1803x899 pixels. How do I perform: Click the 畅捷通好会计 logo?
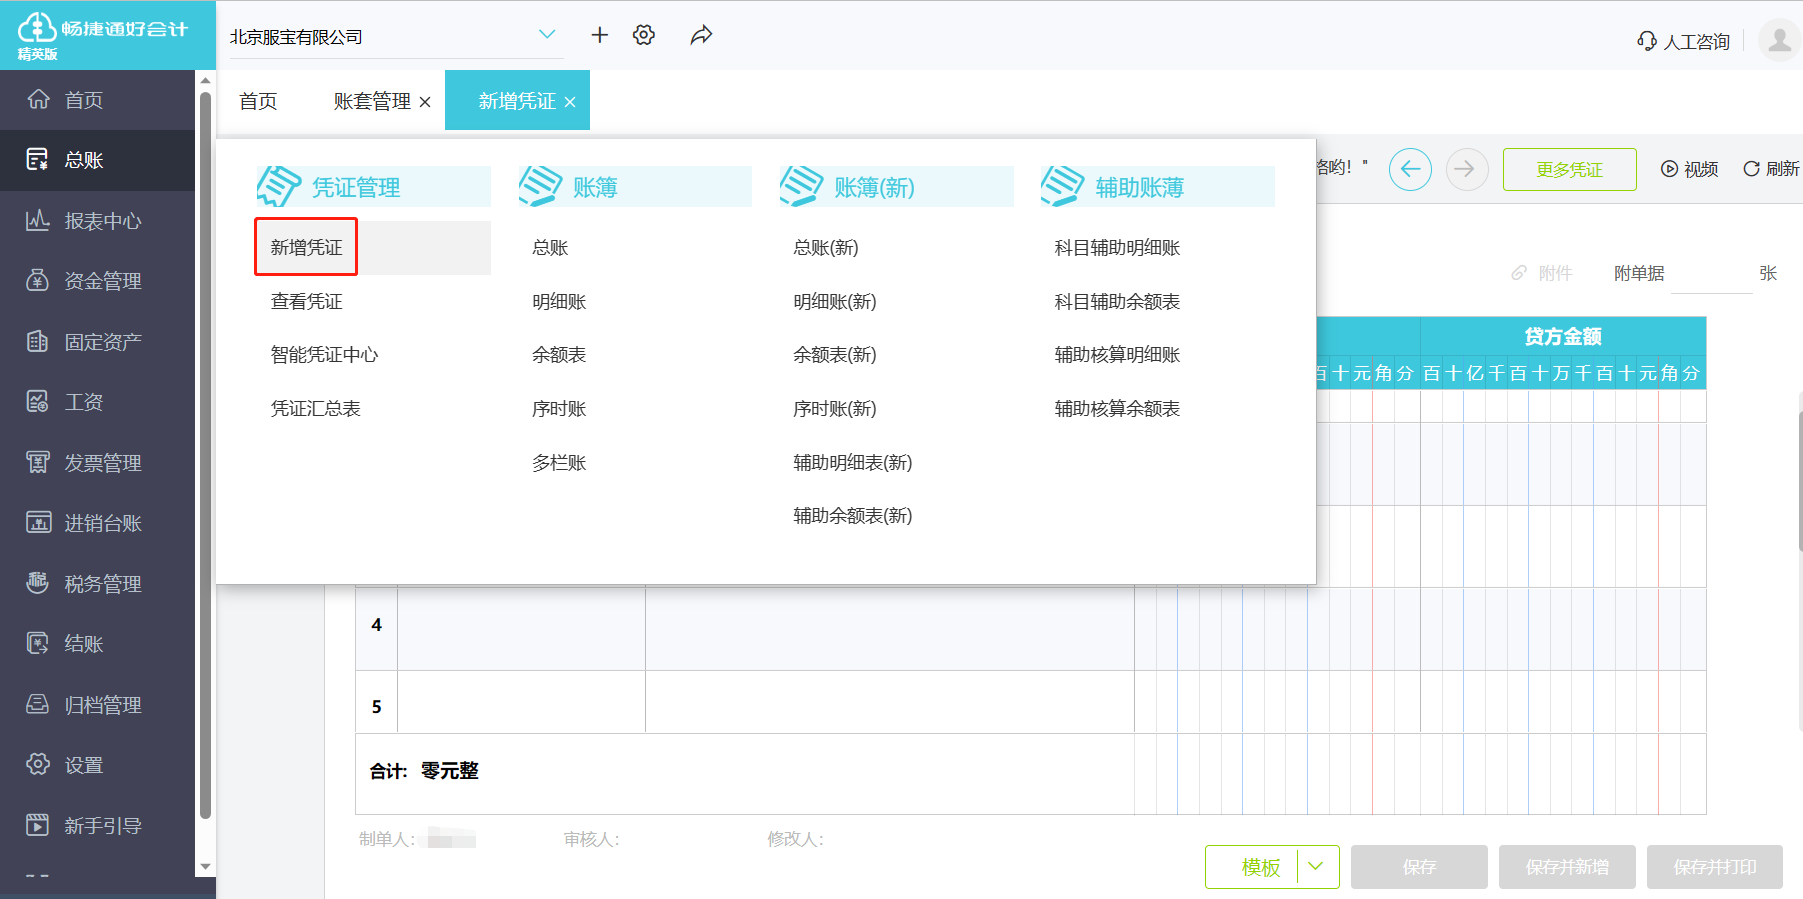tap(102, 35)
